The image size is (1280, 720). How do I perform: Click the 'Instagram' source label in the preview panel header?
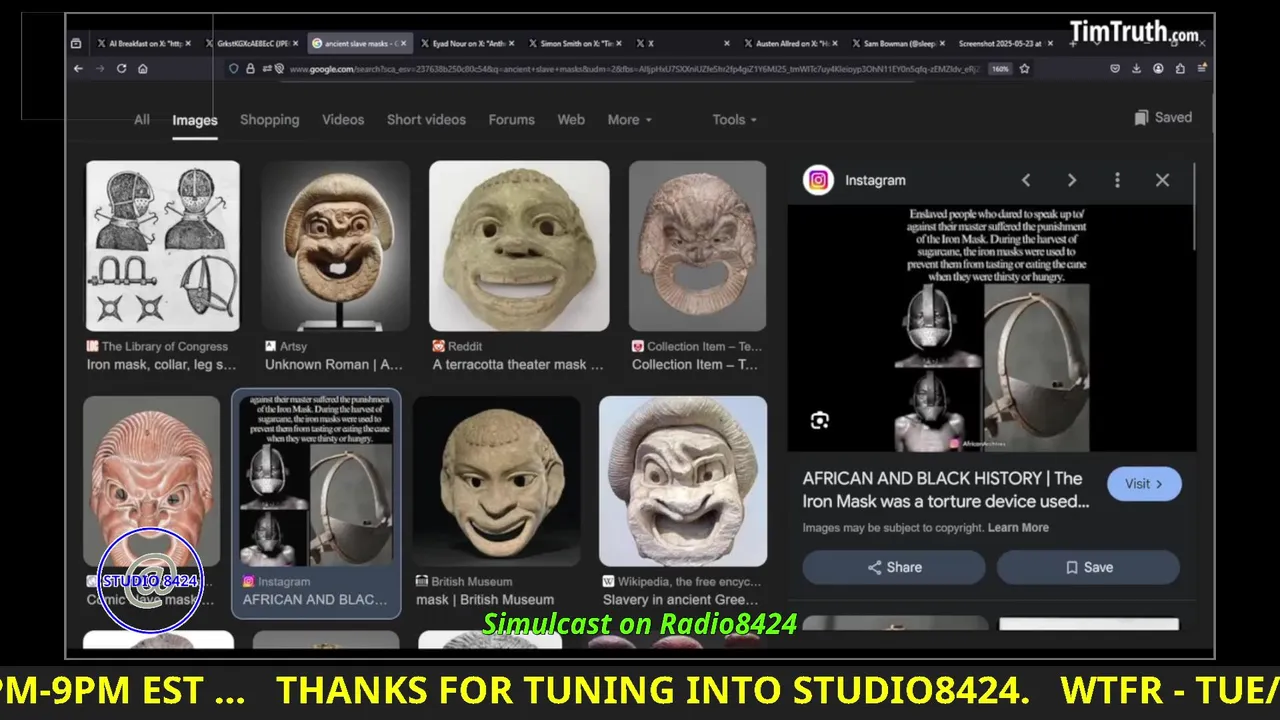pos(875,180)
